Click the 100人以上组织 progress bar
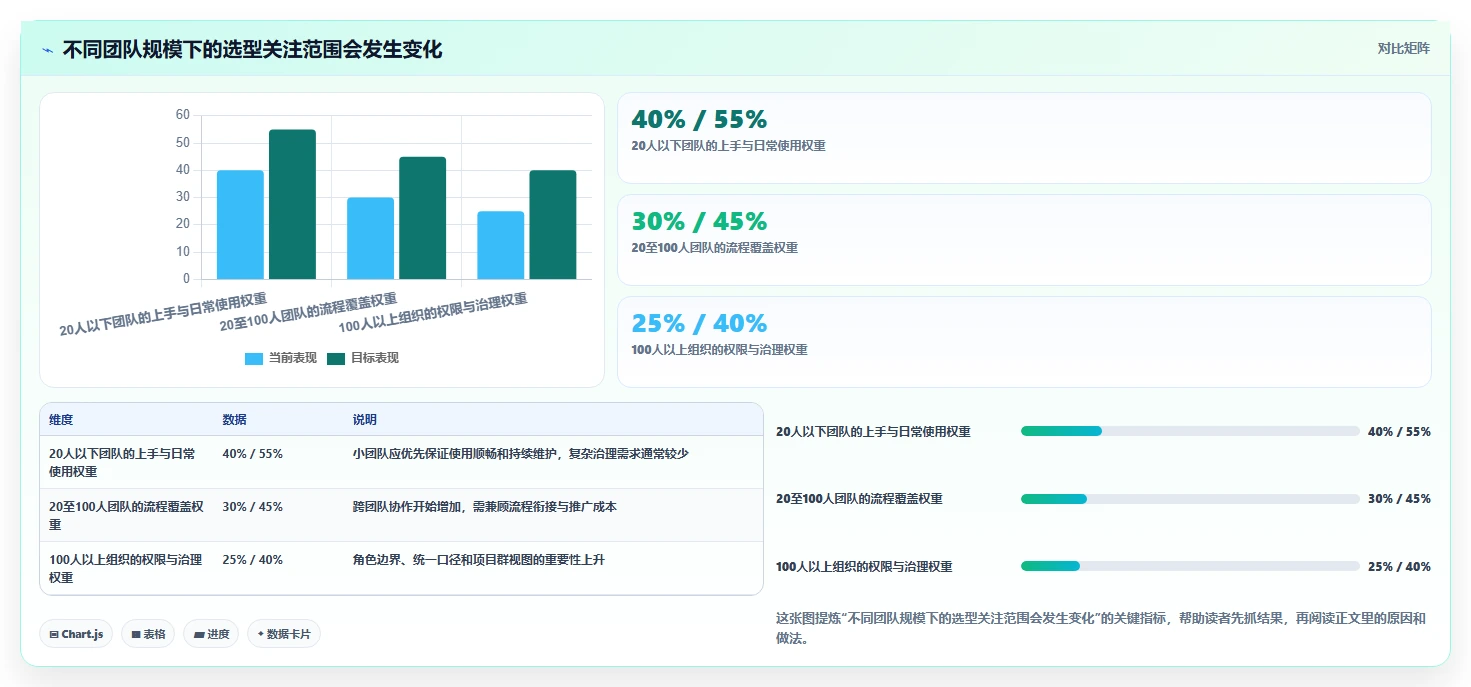1471x687 pixels. tap(1190, 566)
